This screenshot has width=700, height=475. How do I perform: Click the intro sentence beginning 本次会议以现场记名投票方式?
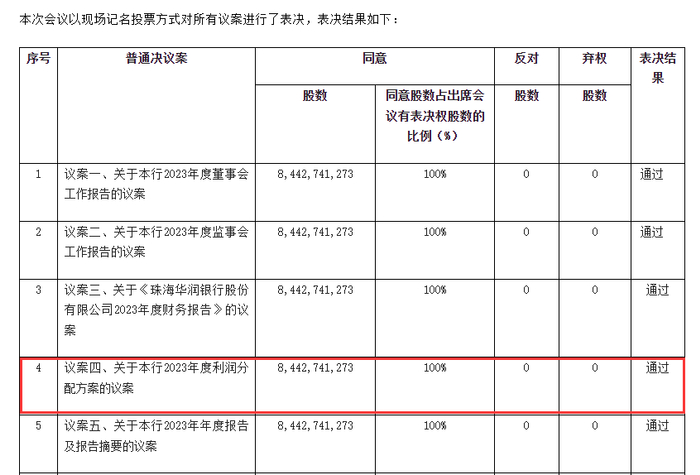209,20
